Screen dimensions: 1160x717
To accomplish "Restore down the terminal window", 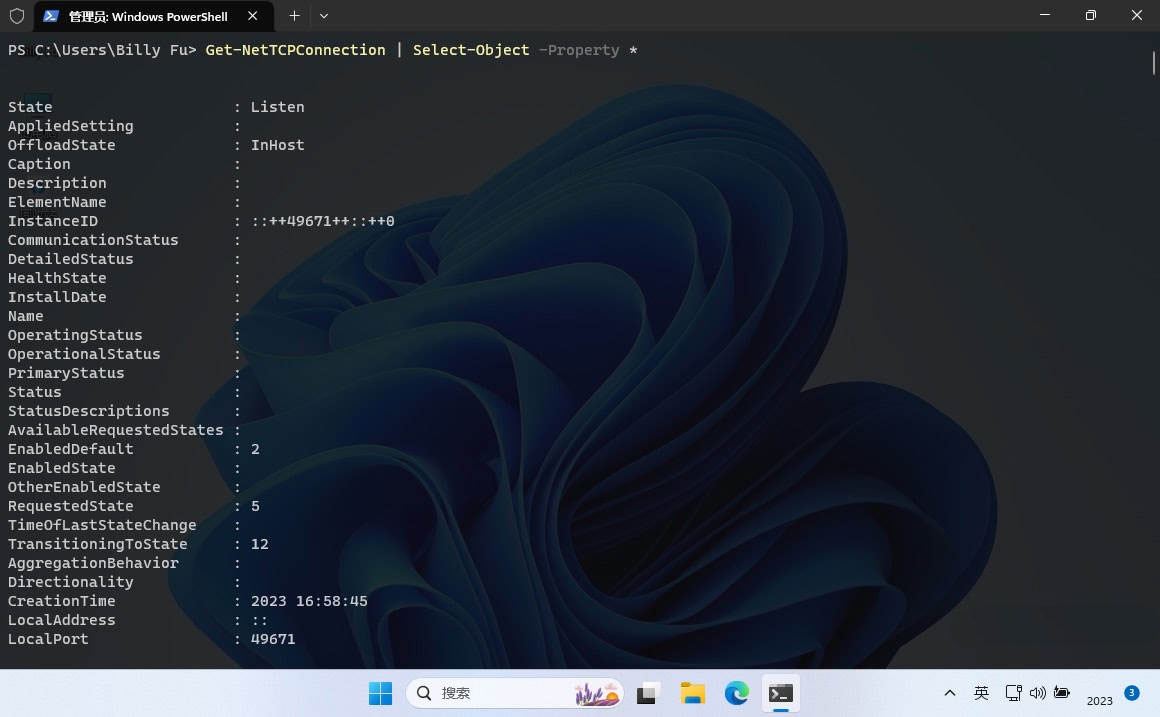I will coord(1091,16).
